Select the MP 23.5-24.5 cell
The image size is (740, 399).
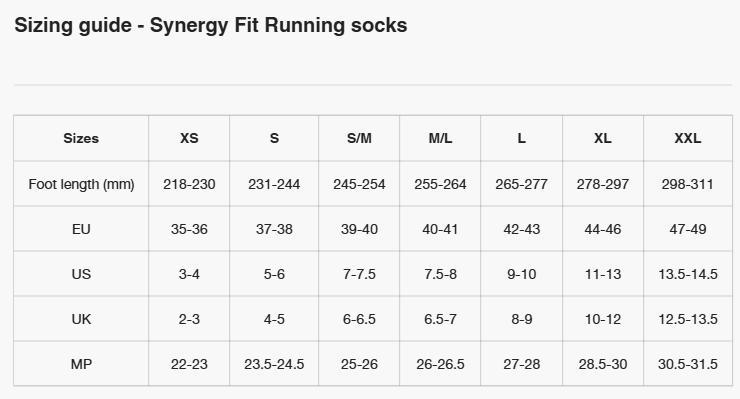(274, 364)
